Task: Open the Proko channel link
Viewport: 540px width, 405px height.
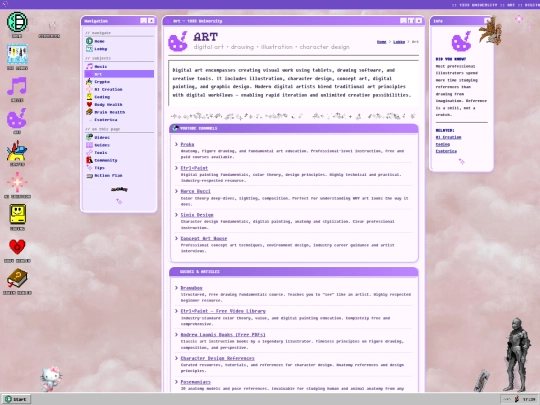Action: 187,144
